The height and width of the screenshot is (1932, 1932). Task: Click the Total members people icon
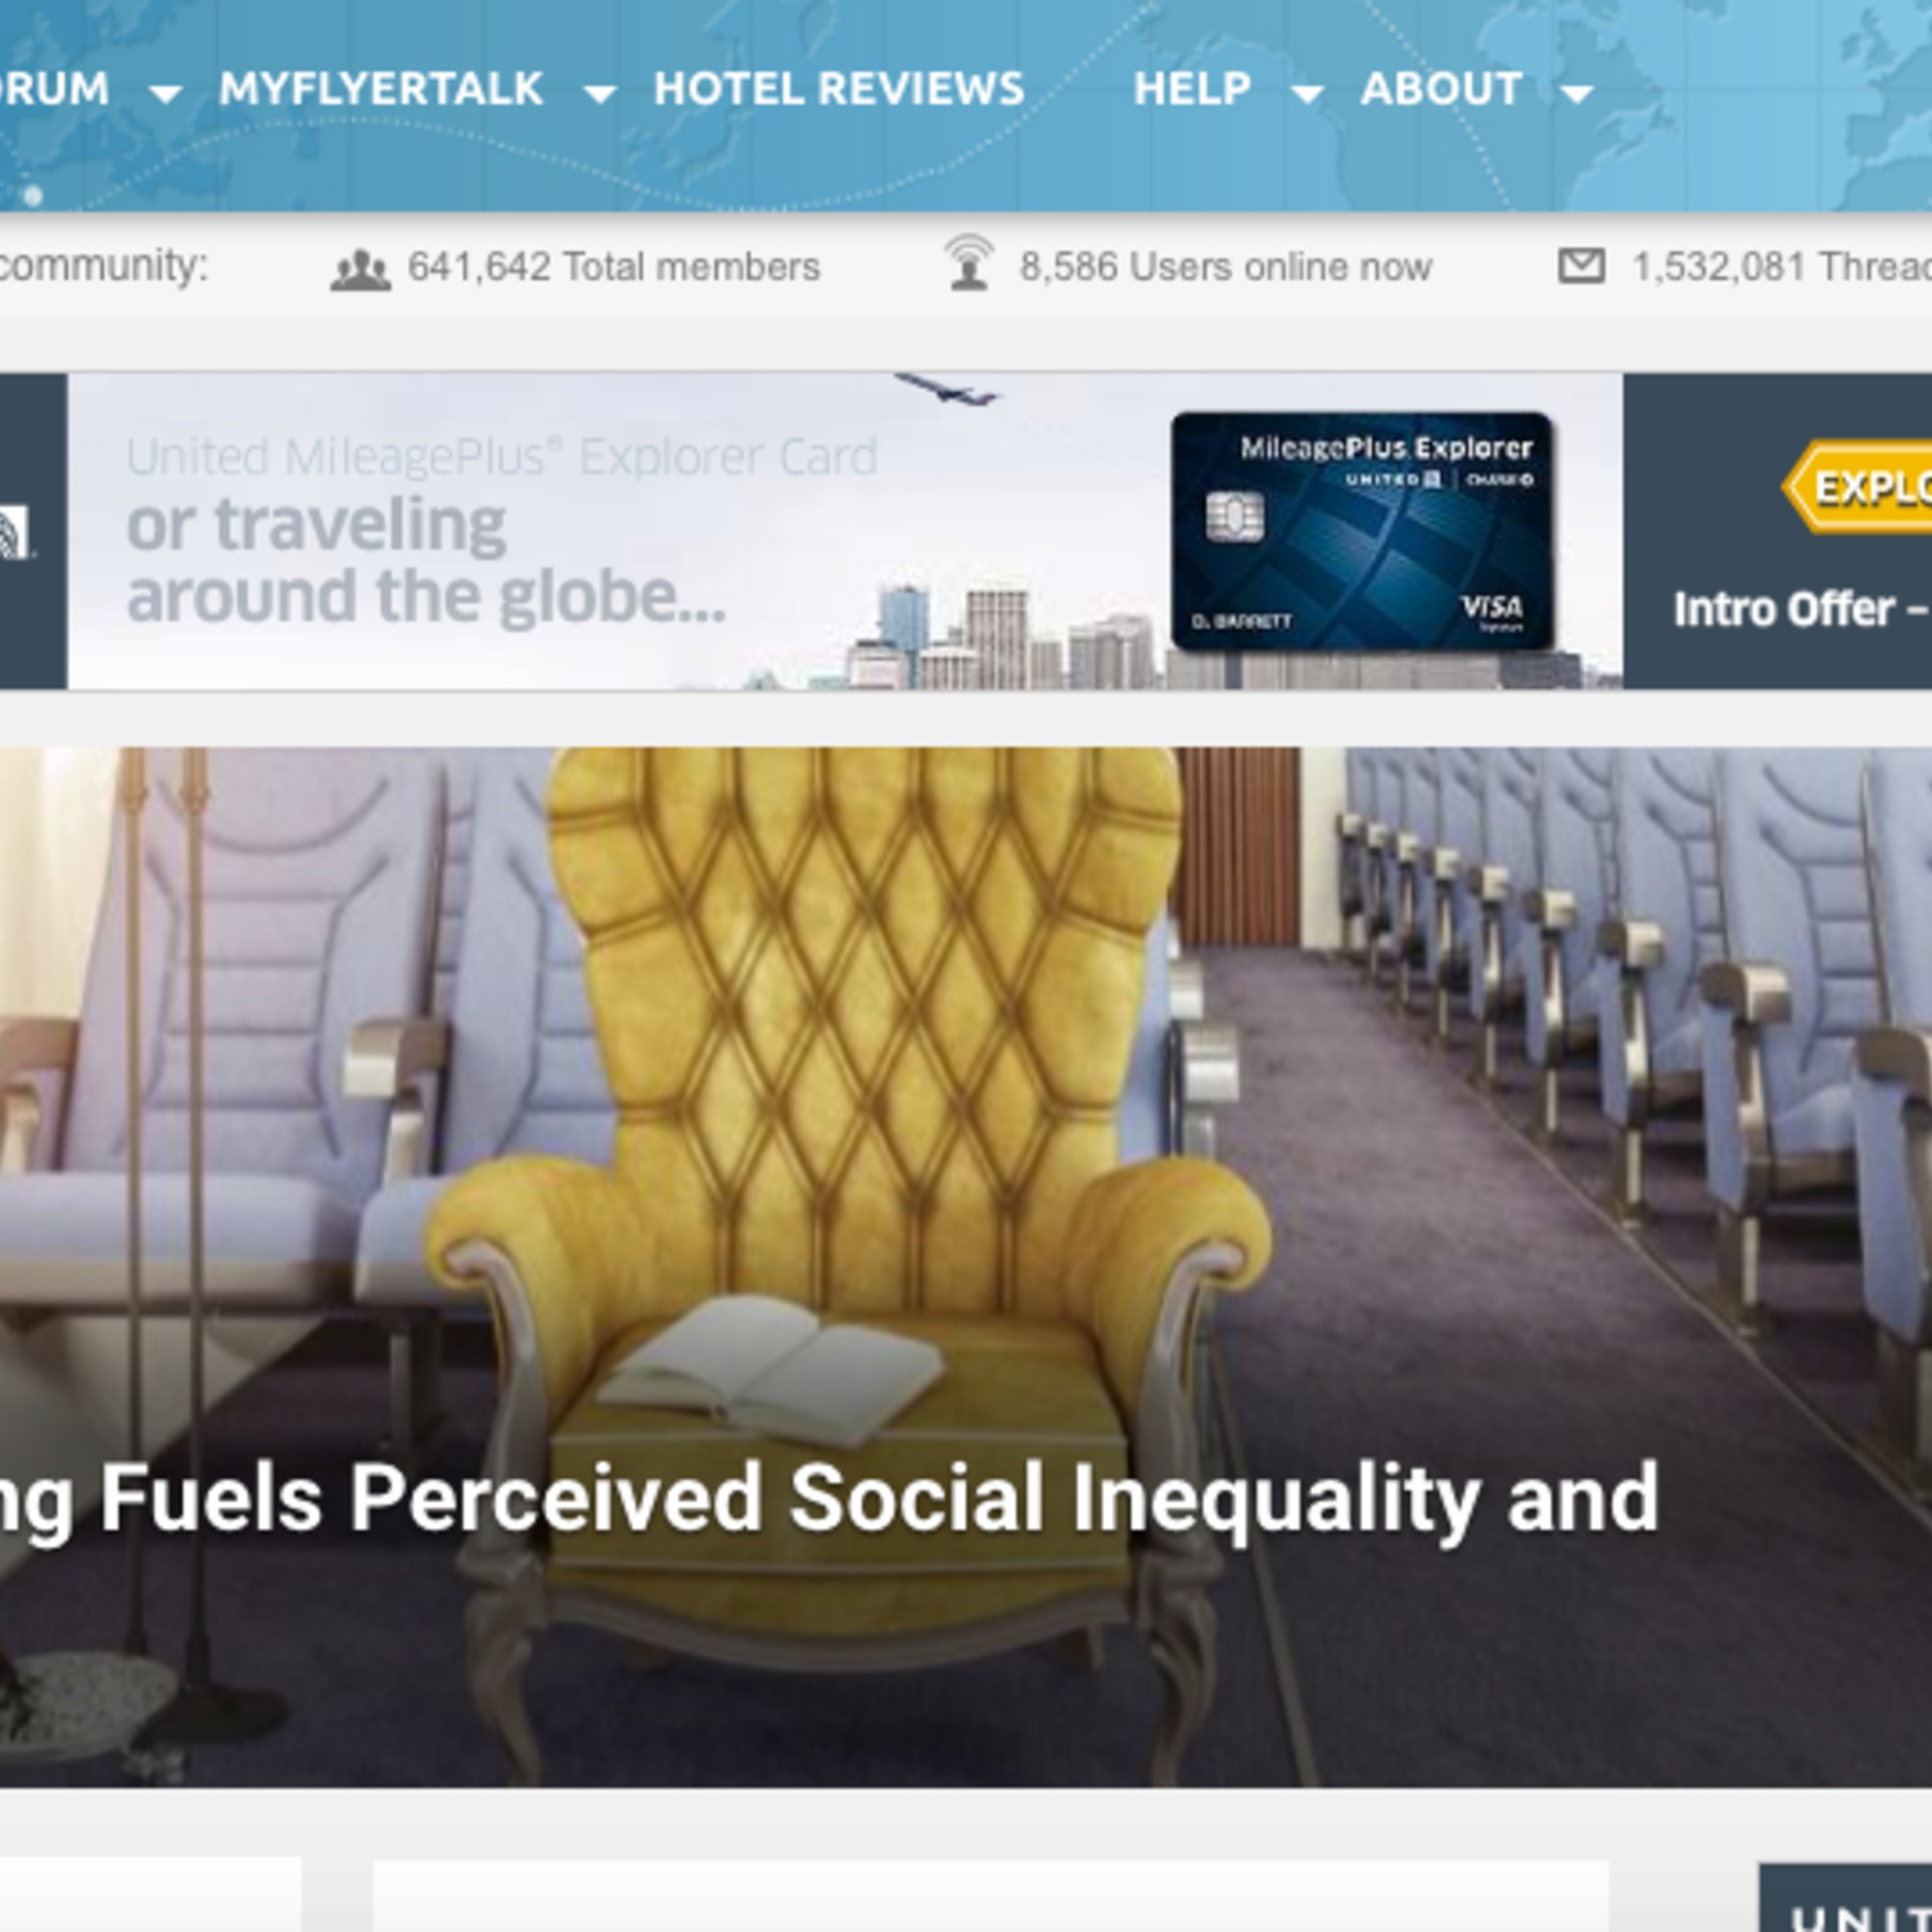point(360,269)
